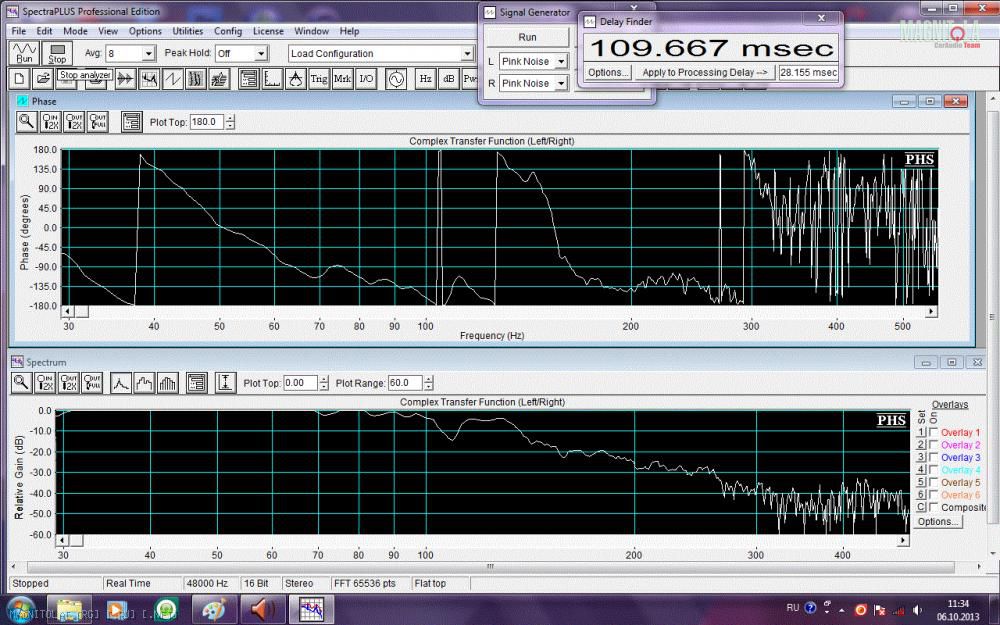The image size is (1000, 625).
Task: Click the Phase Plot Top stepper arrows
Action: coord(230,122)
